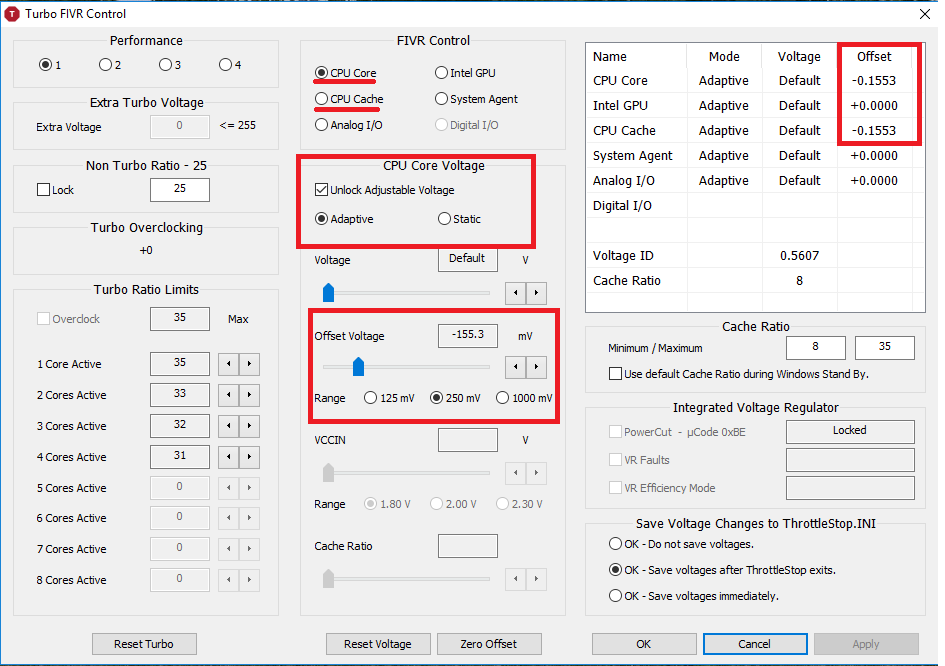945x666 pixels.
Task: Close the Turbo FIVR Control window
Action: click(925, 14)
